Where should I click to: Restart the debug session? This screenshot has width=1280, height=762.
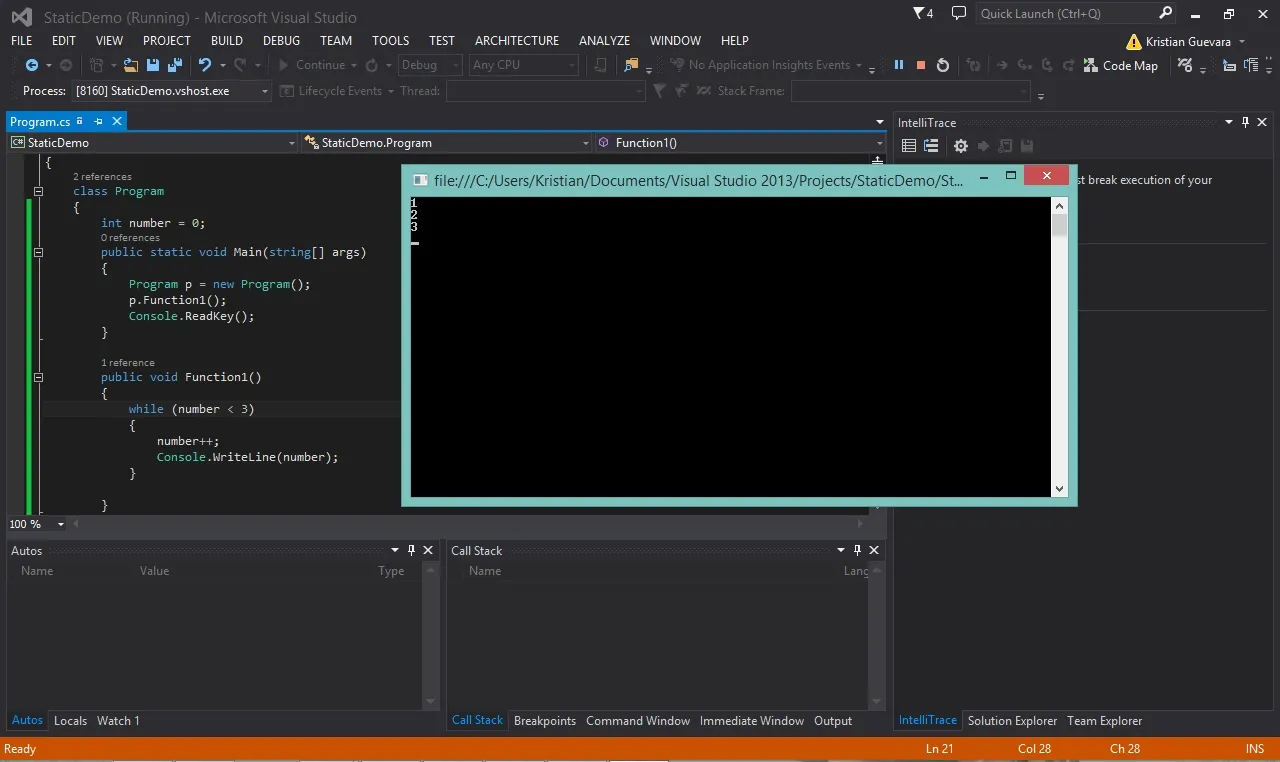coord(943,65)
